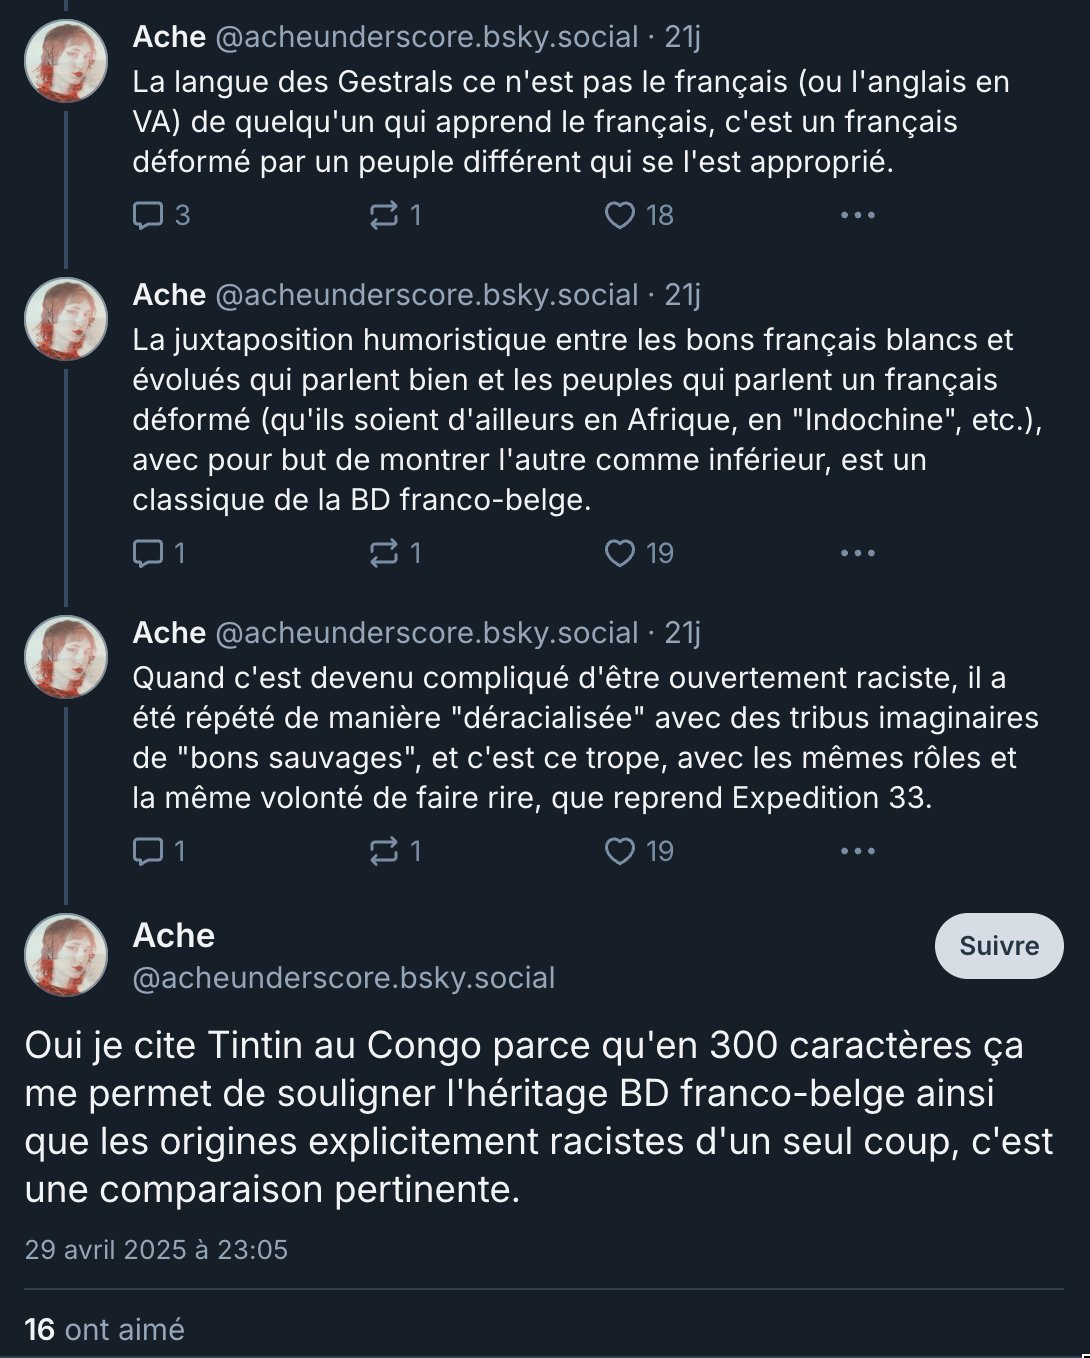1090x1358 pixels.
Task: Open options menu on juxtaposition humoristique post
Action: pos(857,553)
